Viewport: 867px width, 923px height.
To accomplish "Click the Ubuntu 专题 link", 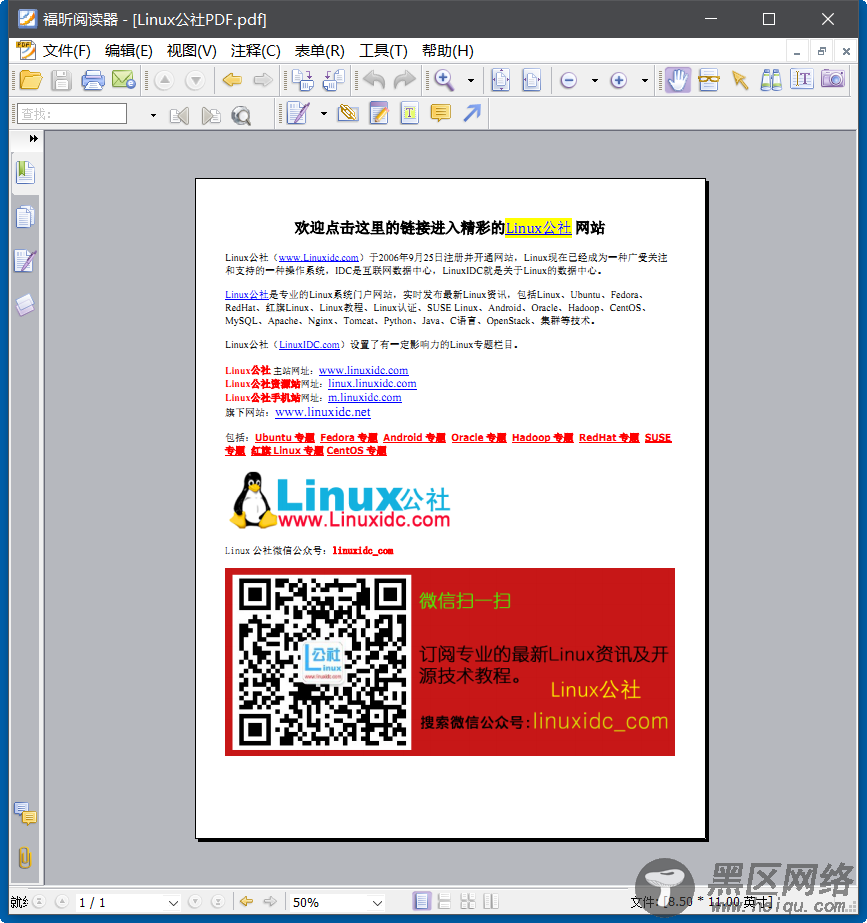I will (x=284, y=437).
